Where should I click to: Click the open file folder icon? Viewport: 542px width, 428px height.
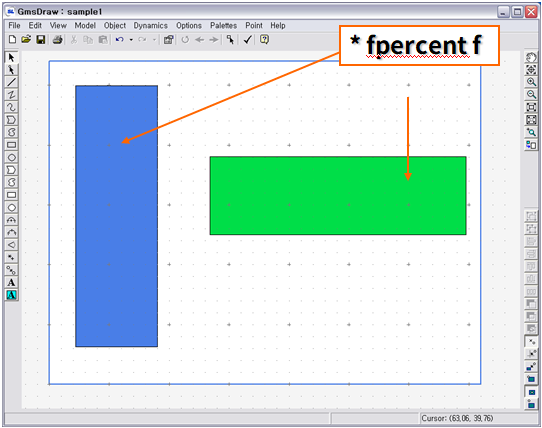(x=26, y=39)
